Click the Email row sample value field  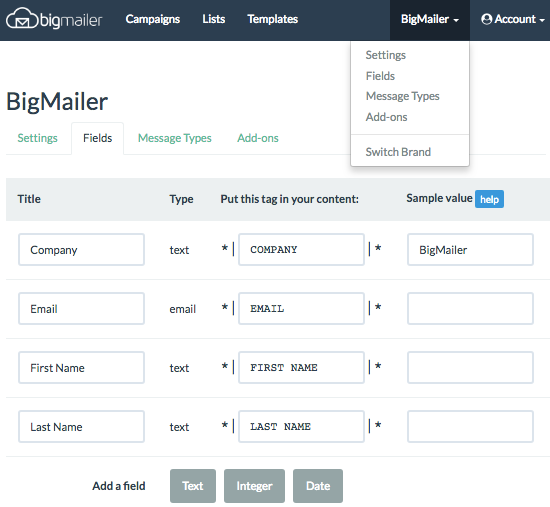click(x=470, y=309)
